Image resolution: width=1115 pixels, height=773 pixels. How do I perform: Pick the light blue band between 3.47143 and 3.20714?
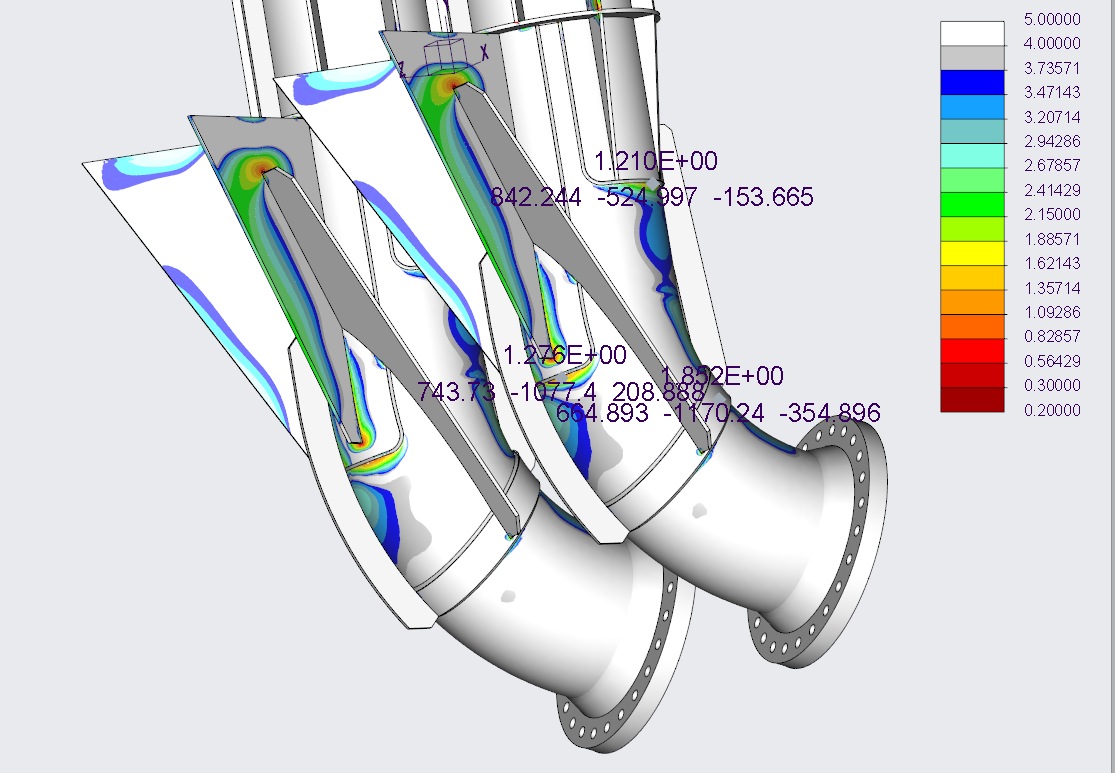click(972, 107)
